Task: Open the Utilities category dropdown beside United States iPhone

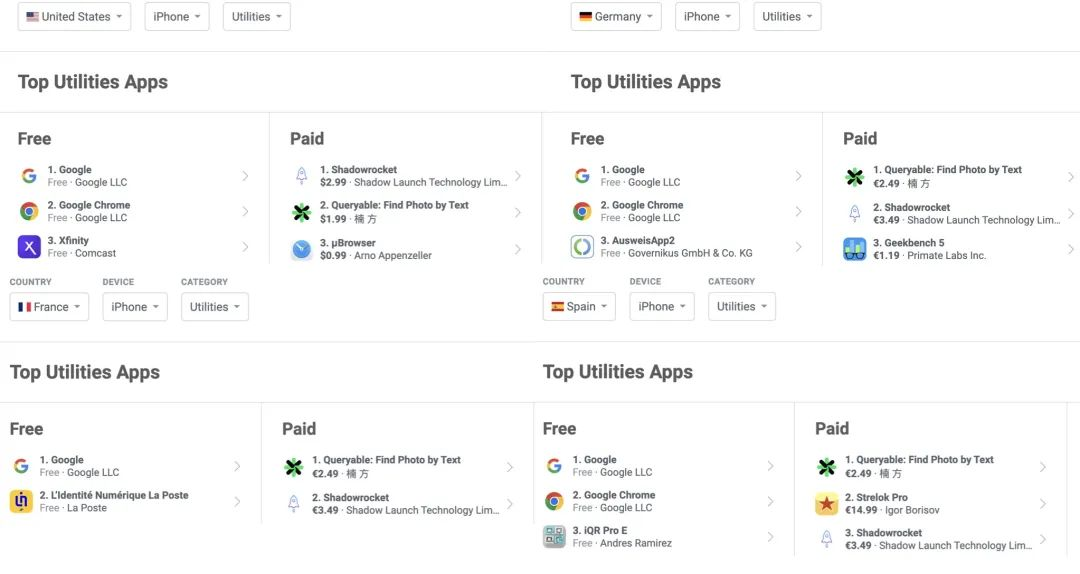Action: tap(256, 17)
